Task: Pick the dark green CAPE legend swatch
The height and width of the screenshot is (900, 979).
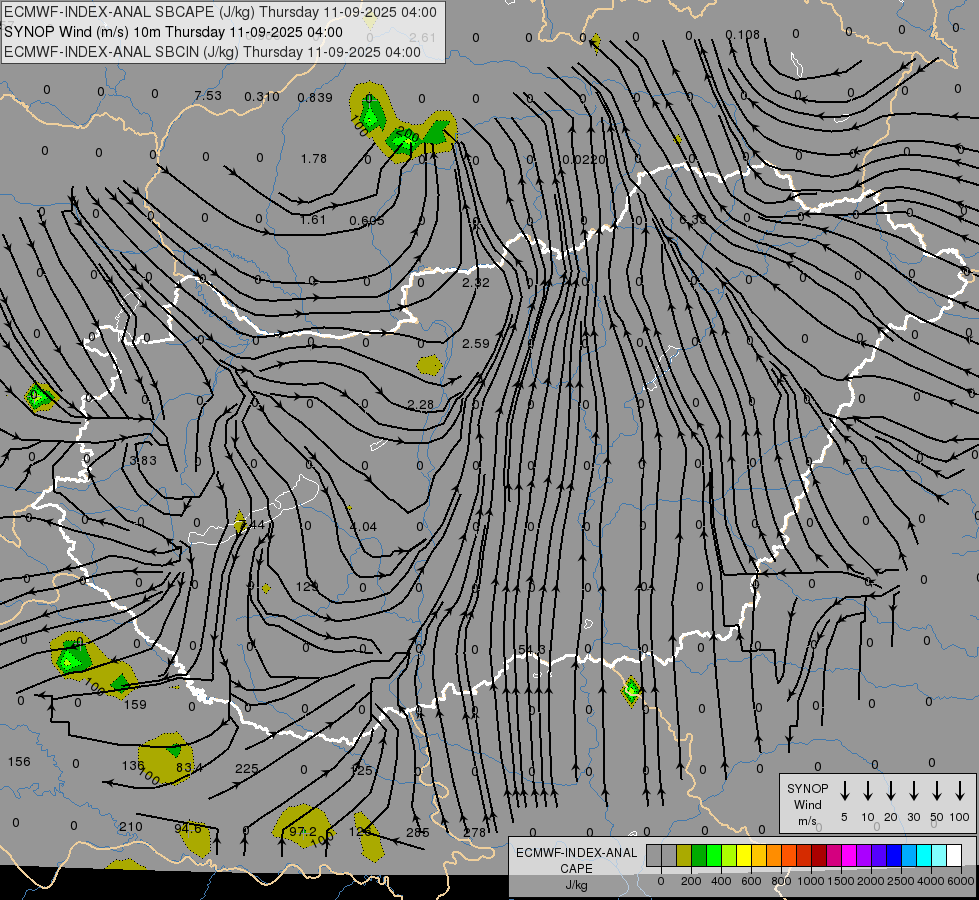Action: coord(699,855)
